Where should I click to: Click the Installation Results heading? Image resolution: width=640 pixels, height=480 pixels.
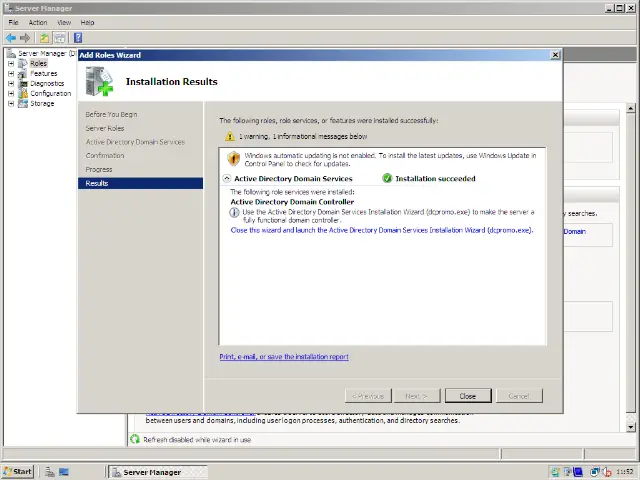[171, 82]
